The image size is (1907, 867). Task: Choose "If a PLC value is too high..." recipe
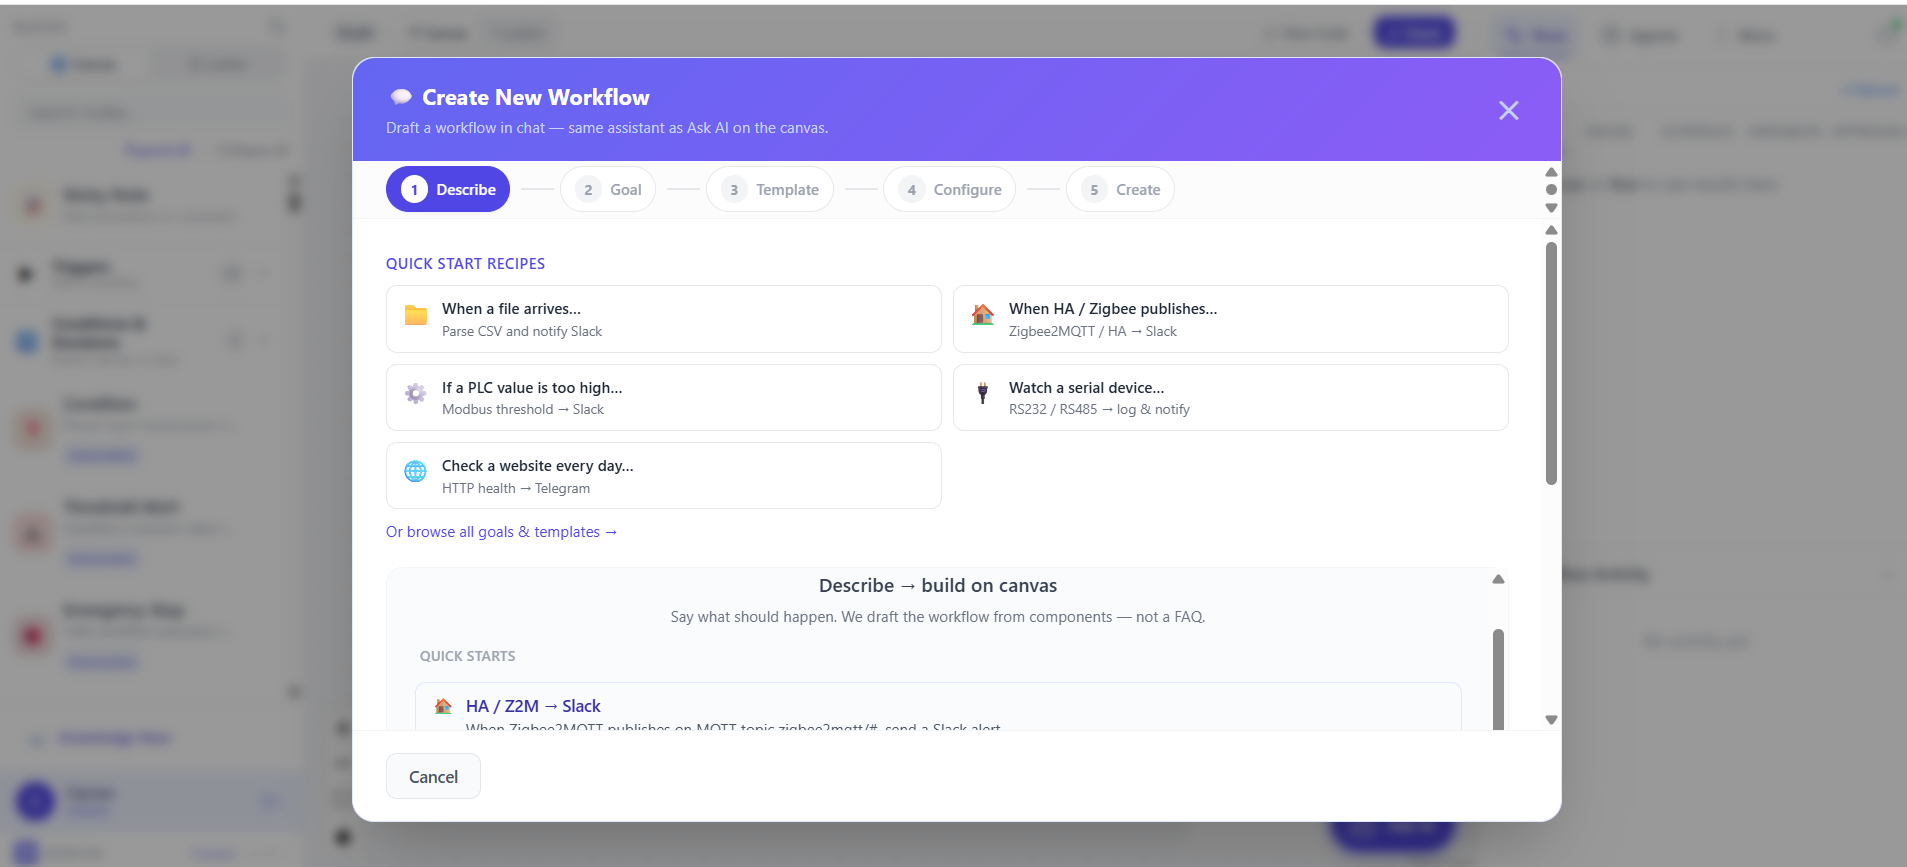(x=664, y=397)
